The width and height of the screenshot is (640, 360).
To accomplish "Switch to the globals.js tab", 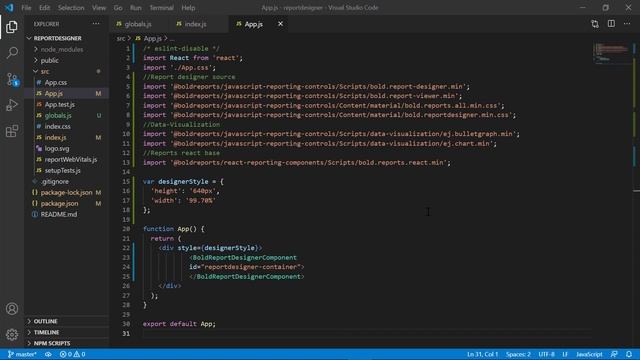I will 138,24.
